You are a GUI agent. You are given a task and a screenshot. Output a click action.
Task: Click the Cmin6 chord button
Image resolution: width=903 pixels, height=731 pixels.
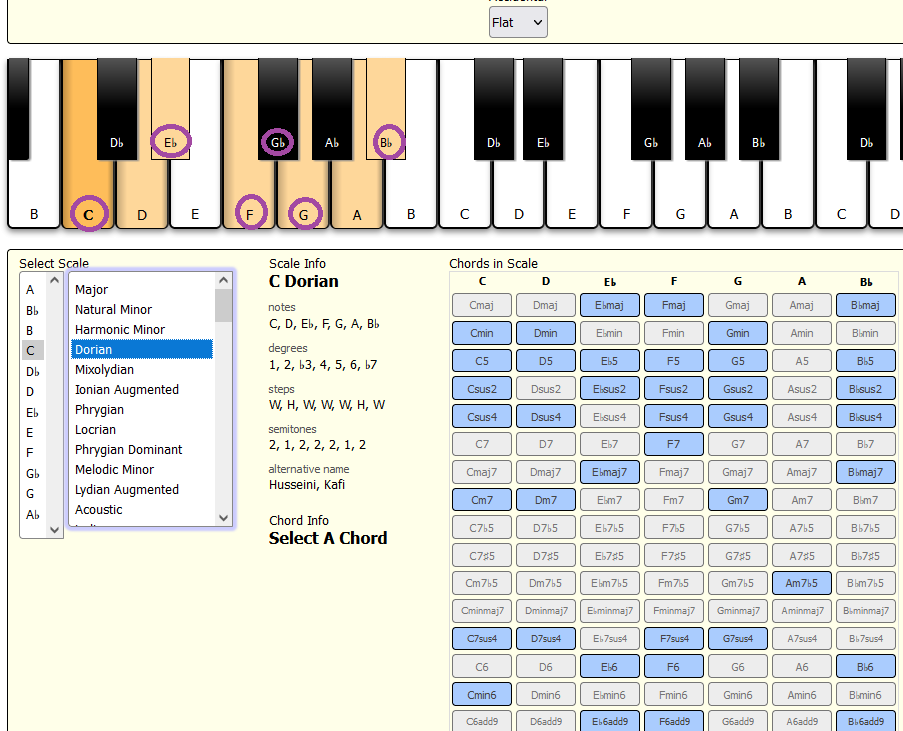point(482,695)
